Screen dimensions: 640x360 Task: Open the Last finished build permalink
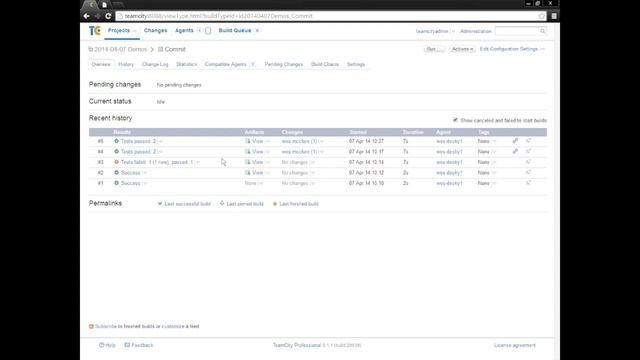299,204
